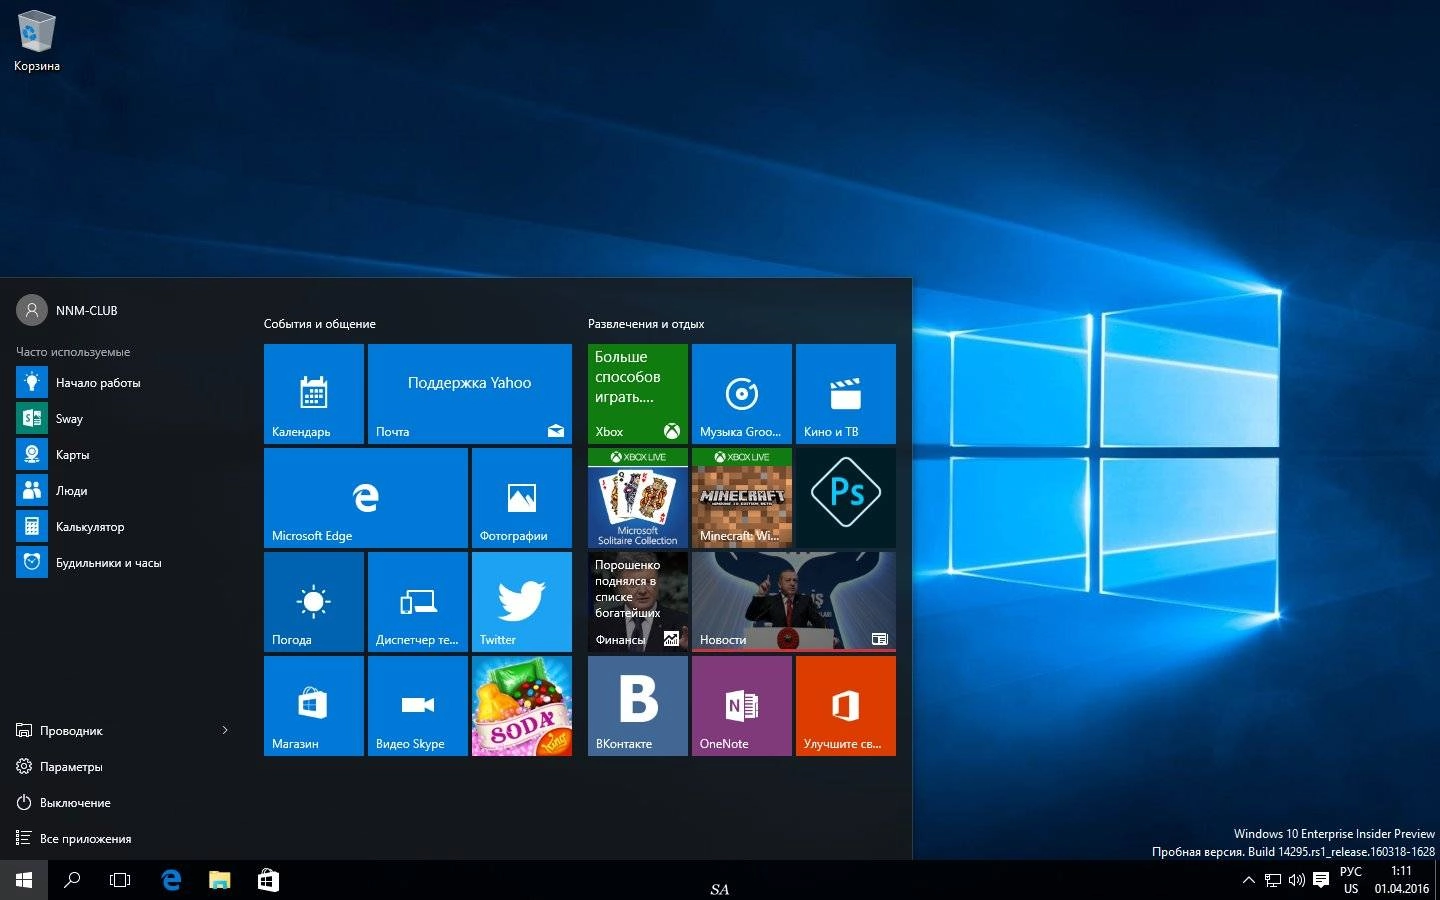
Task: Open Task View on the taskbar
Action: coord(120,880)
